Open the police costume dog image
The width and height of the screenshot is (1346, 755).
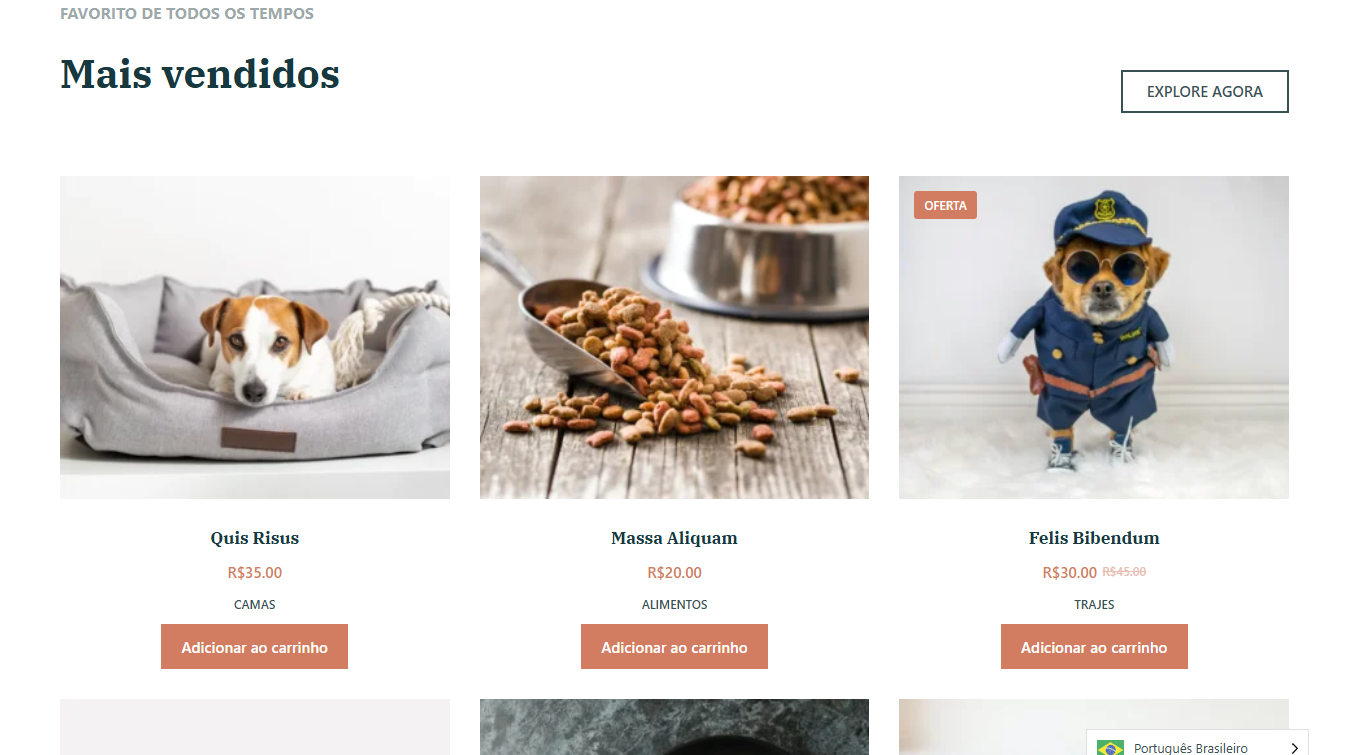coord(1094,337)
